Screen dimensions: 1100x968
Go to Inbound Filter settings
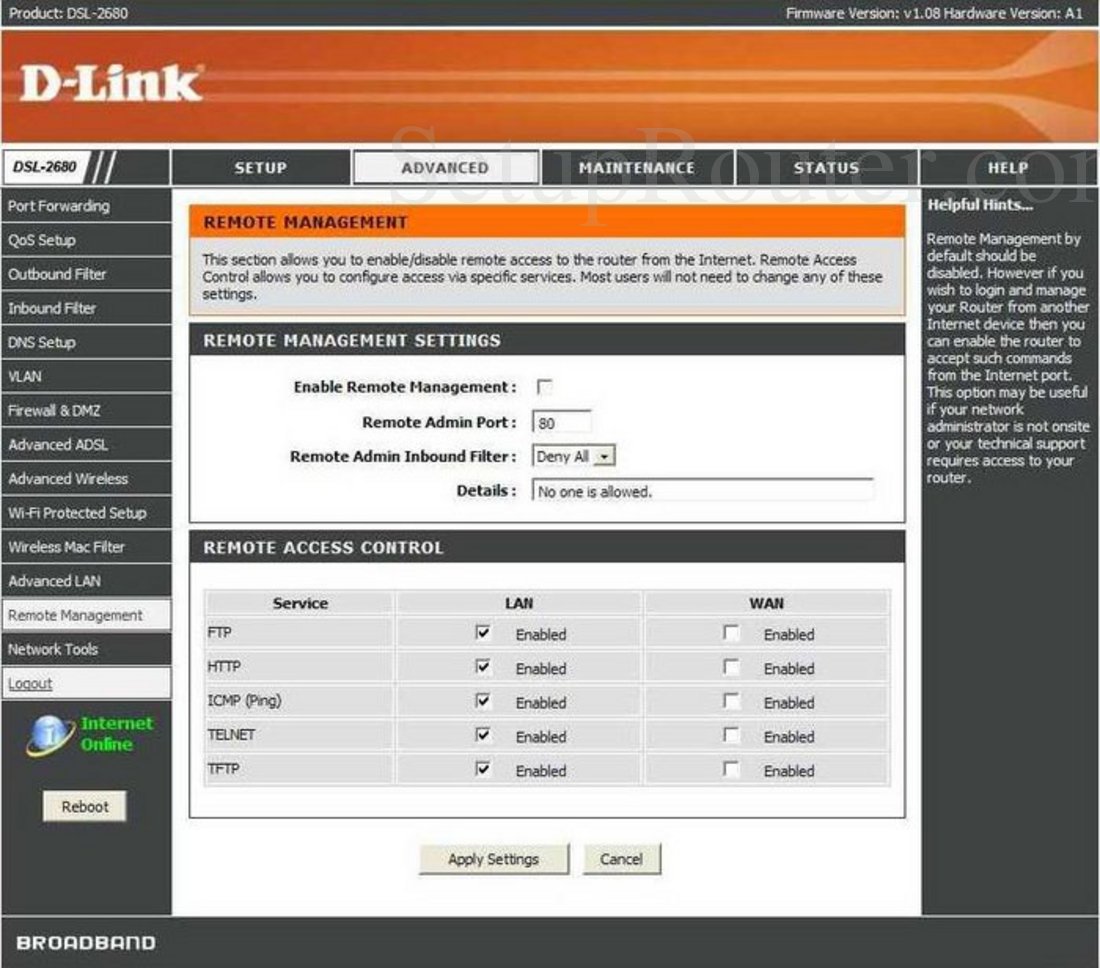tap(86, 309)
